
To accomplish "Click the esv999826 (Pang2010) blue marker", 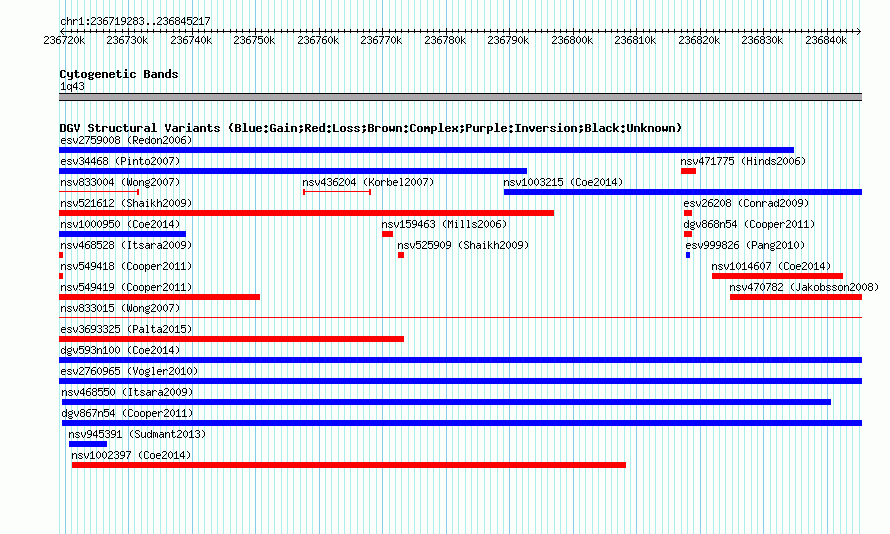I will point(688,255).
